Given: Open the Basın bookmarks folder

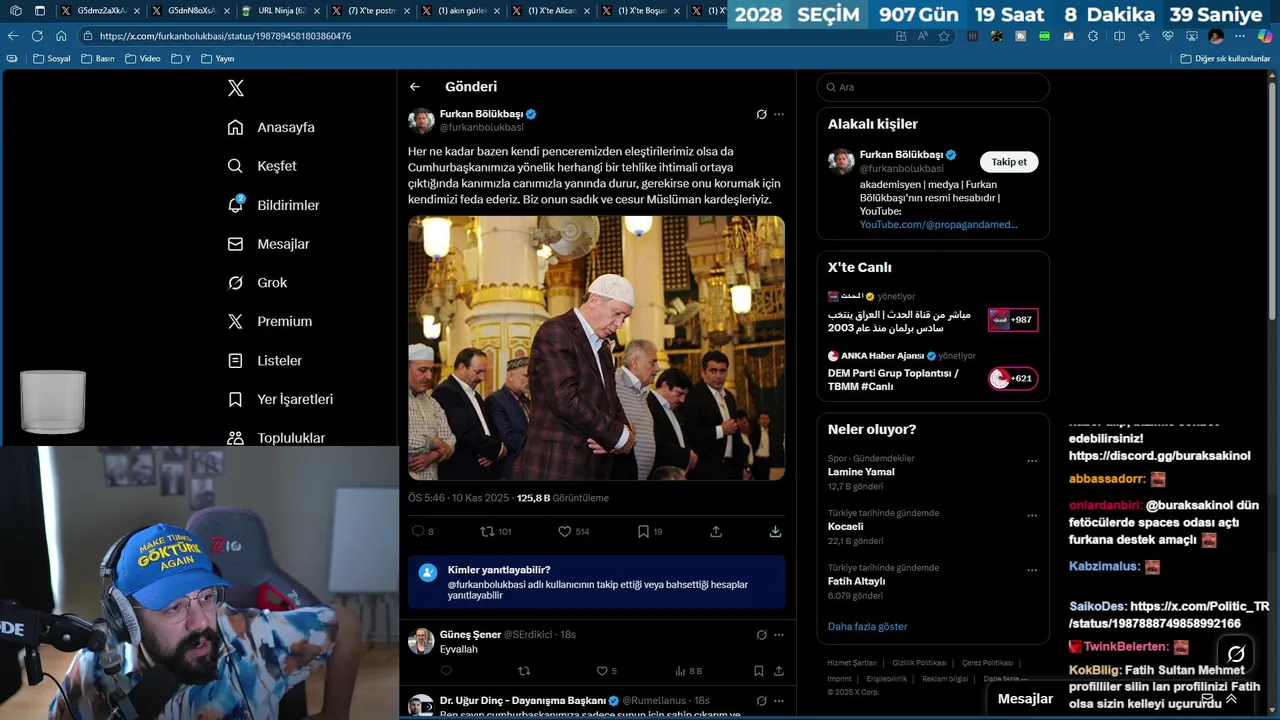Looking at the screenshot, I should [97, 58].
